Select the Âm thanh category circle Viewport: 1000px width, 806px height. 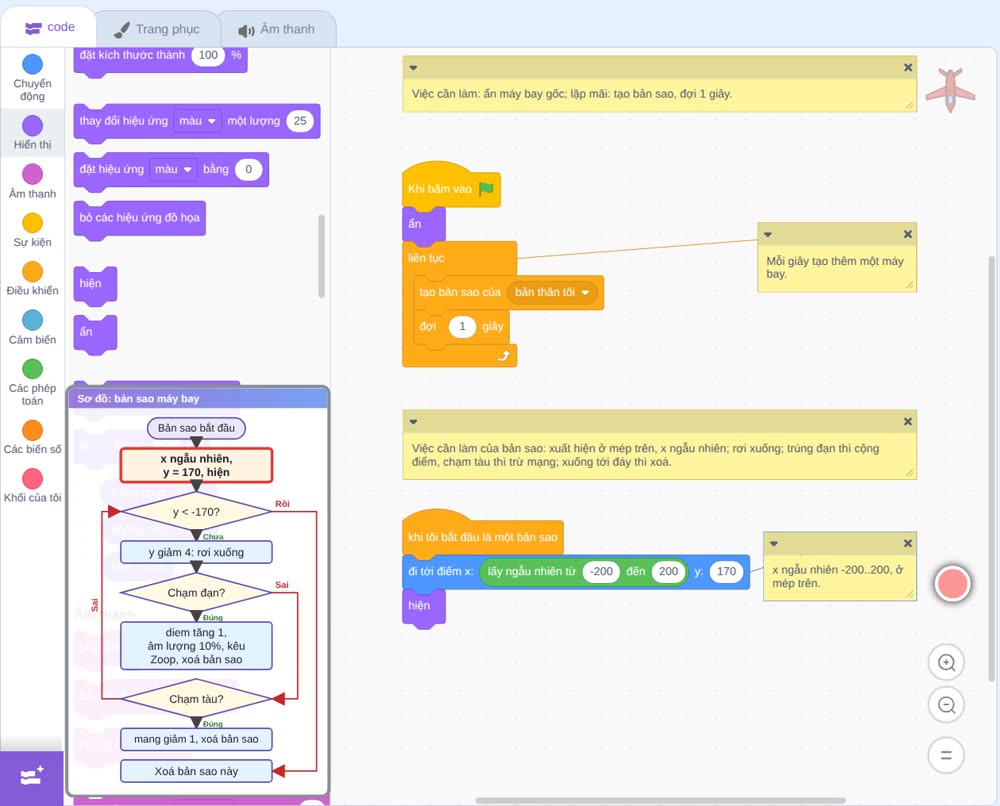tap(33, 174)
